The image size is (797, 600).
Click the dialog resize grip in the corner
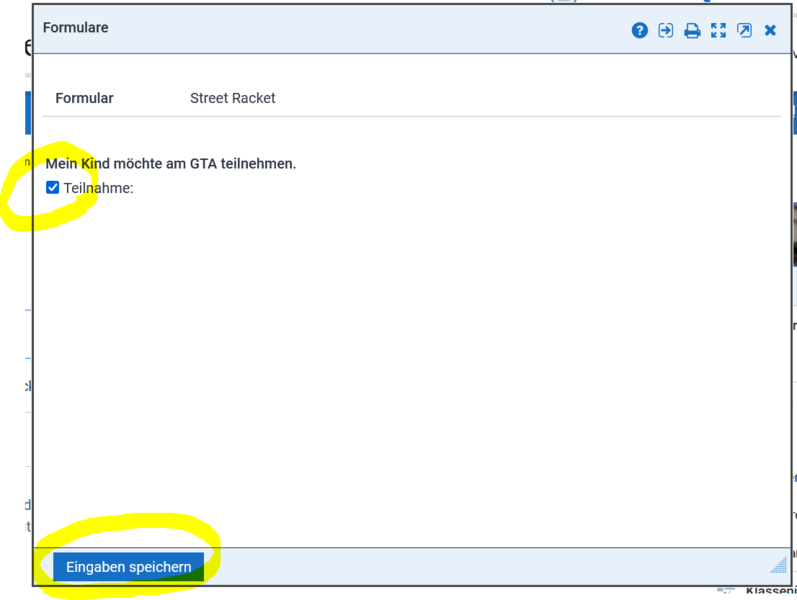tap(778, 564)
